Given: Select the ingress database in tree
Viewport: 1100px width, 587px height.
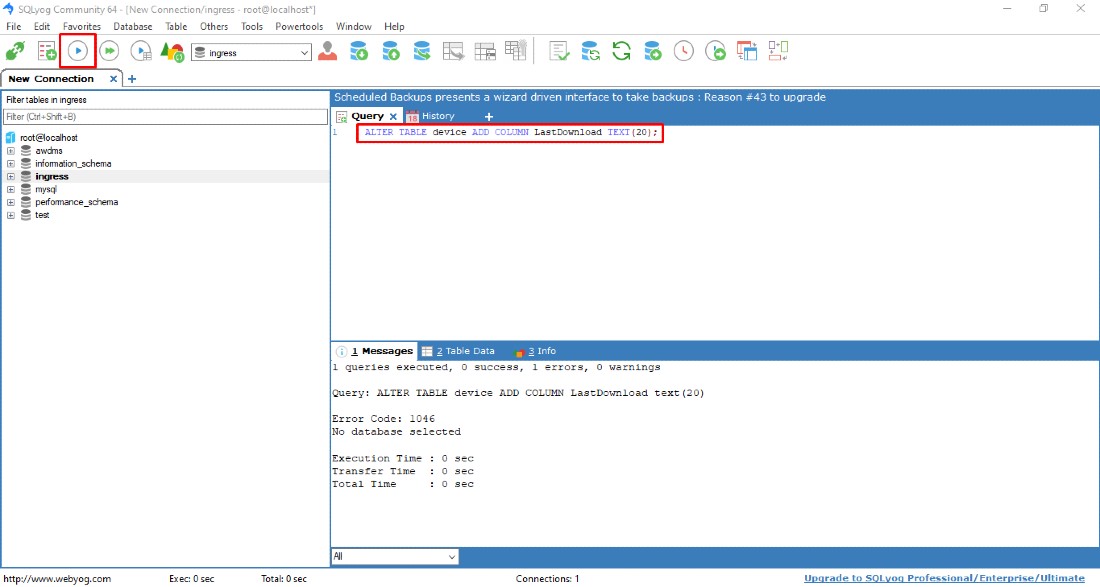Looking at the screenshot, I should click(x=52, y=177).
